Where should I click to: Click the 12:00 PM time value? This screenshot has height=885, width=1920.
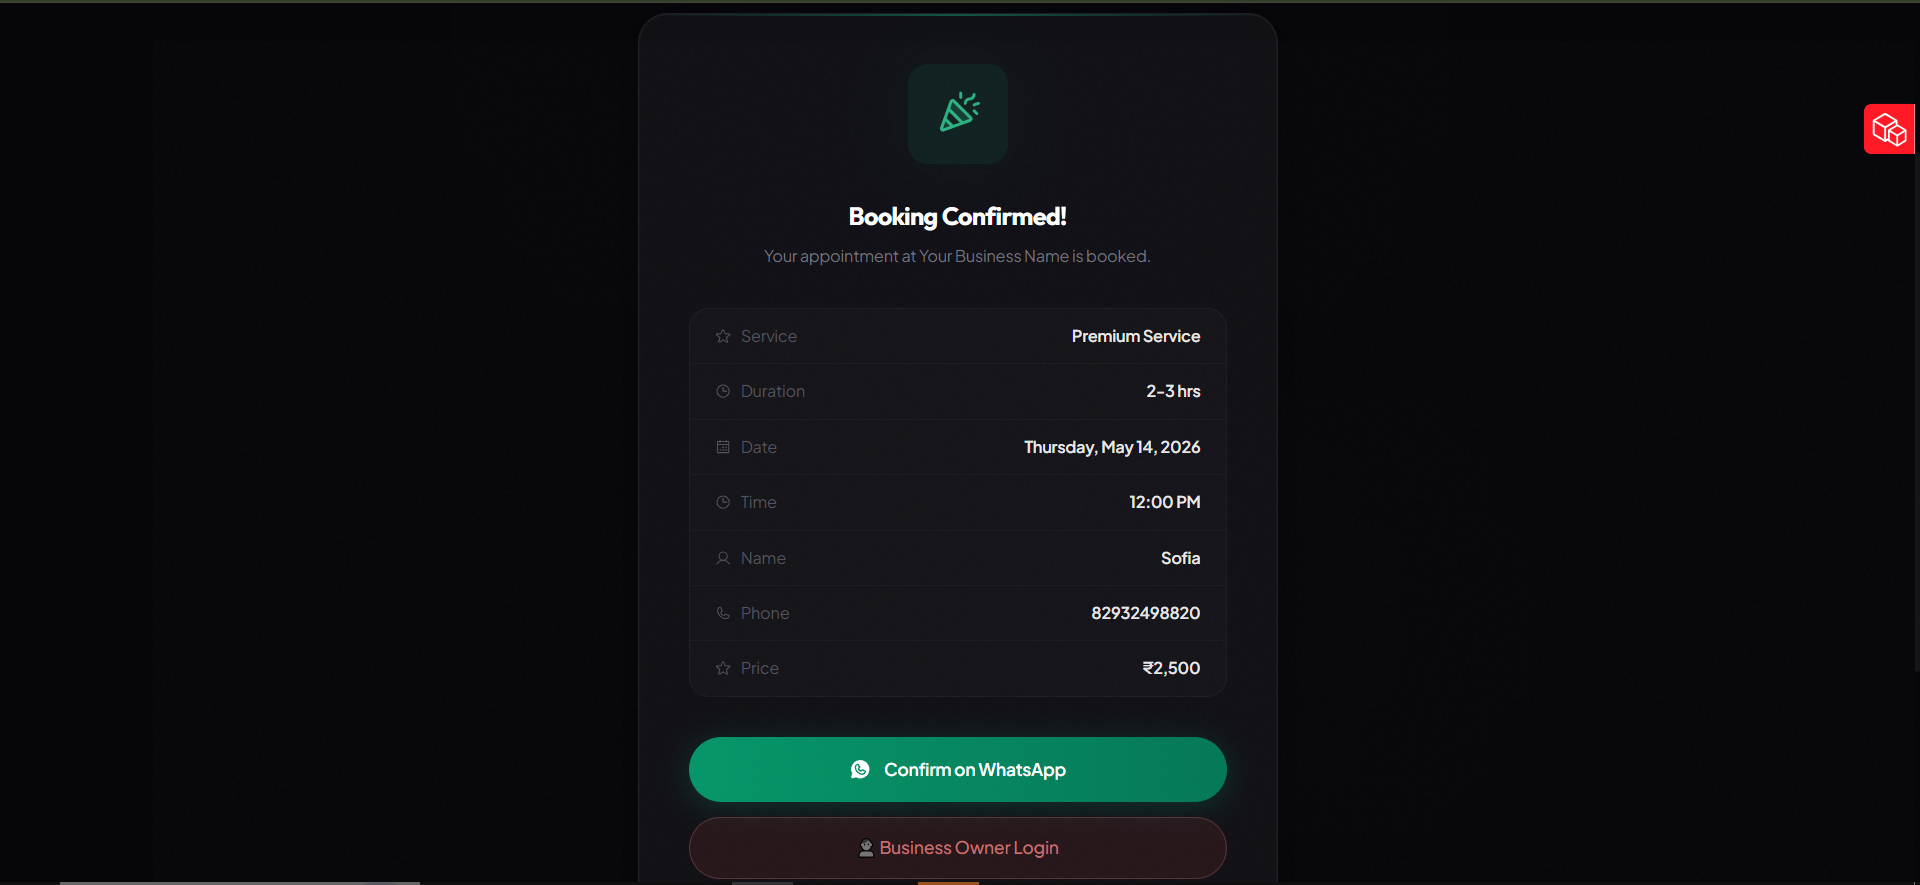click(x=1164, y=502)
